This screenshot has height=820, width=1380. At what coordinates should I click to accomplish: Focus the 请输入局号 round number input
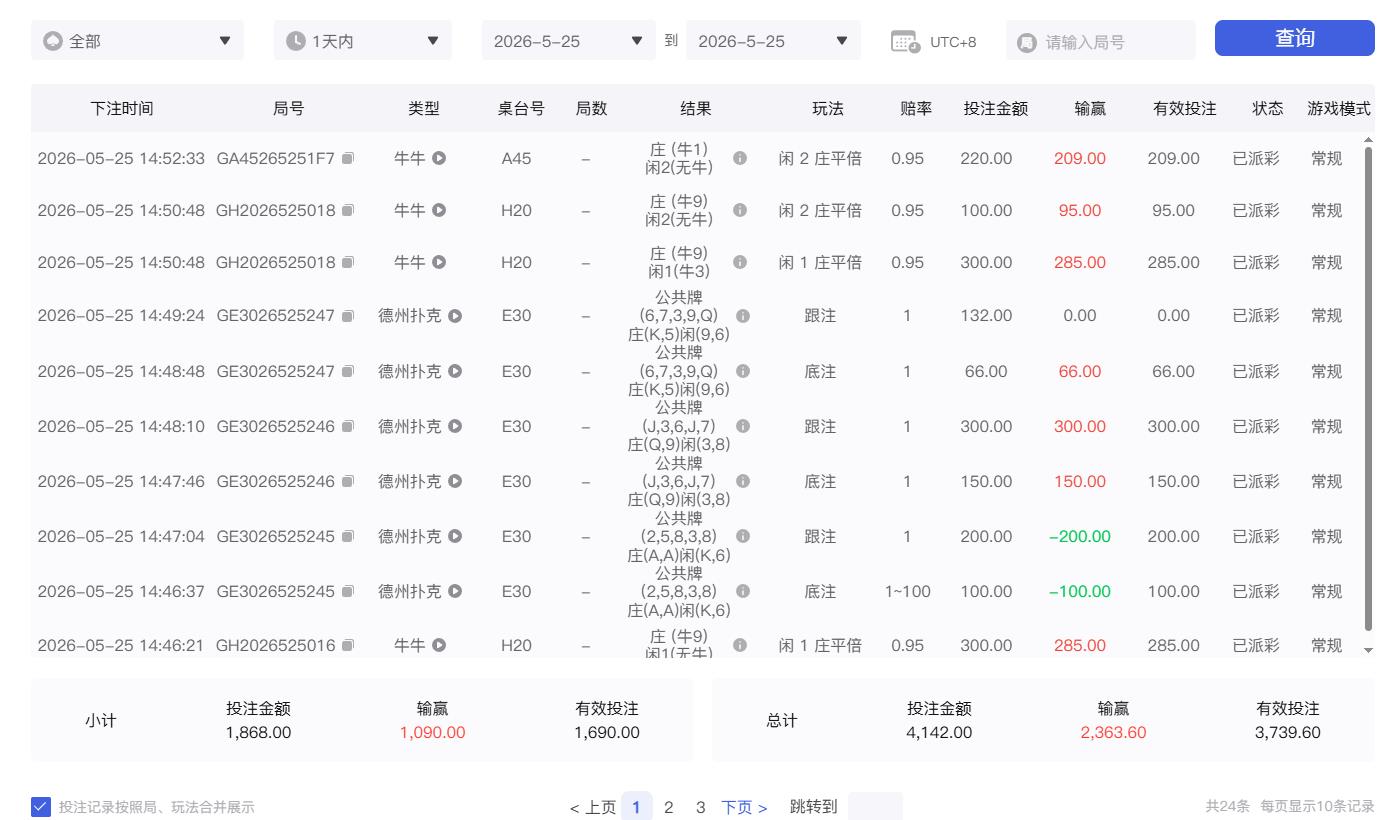click(x=1101, y=41)
